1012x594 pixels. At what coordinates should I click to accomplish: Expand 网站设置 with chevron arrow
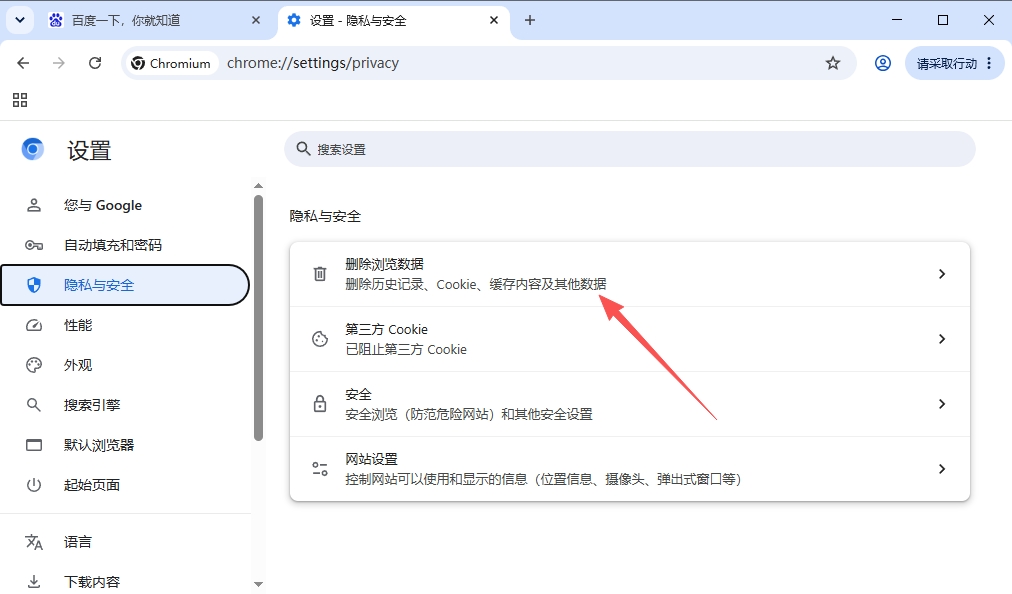coord(942,469)
